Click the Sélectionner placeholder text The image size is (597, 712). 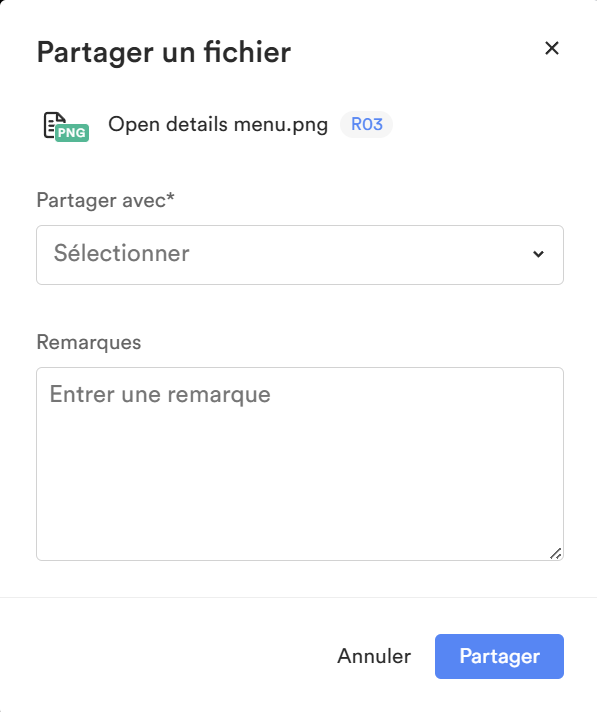pos(121,253)
